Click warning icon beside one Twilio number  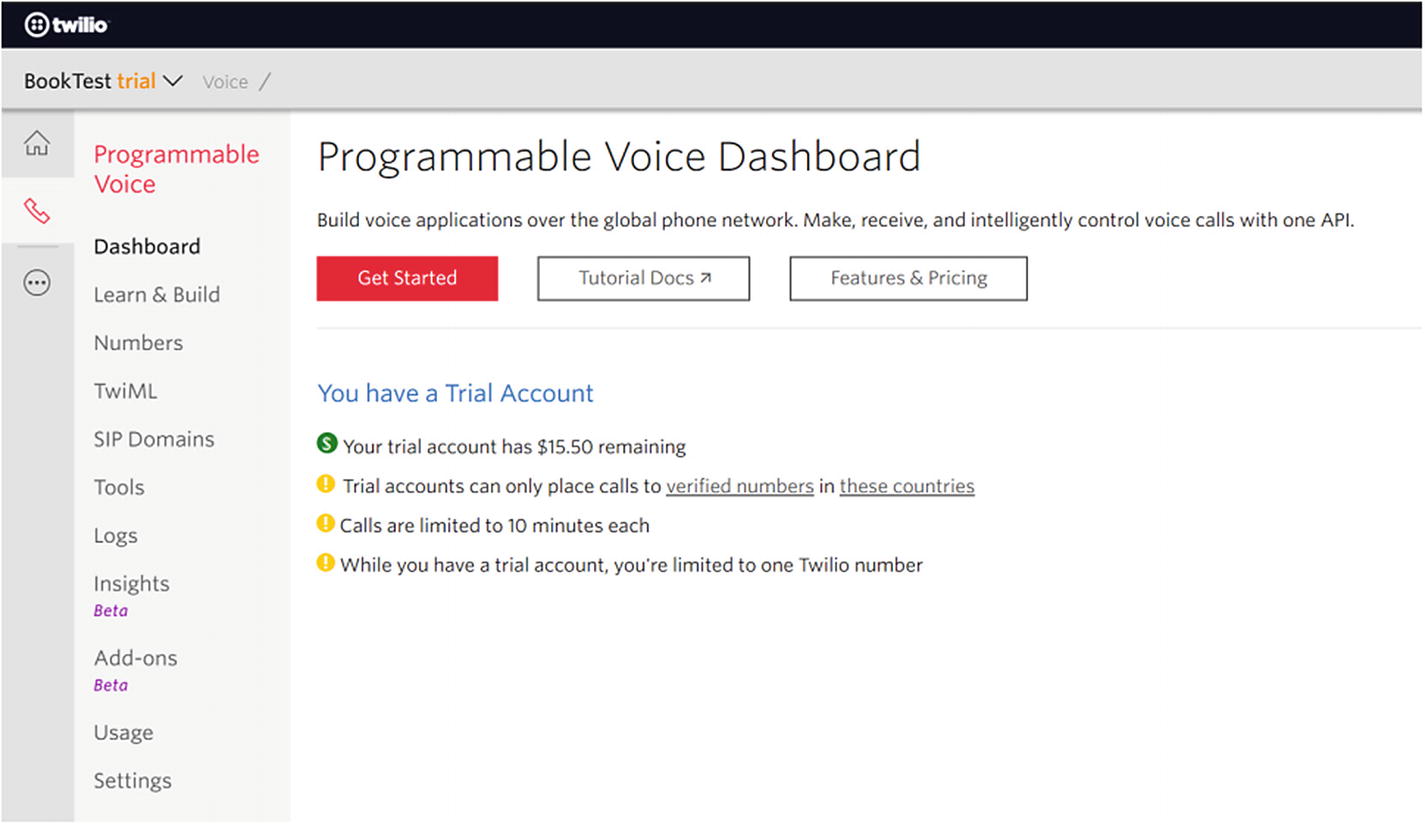point(326,563)
